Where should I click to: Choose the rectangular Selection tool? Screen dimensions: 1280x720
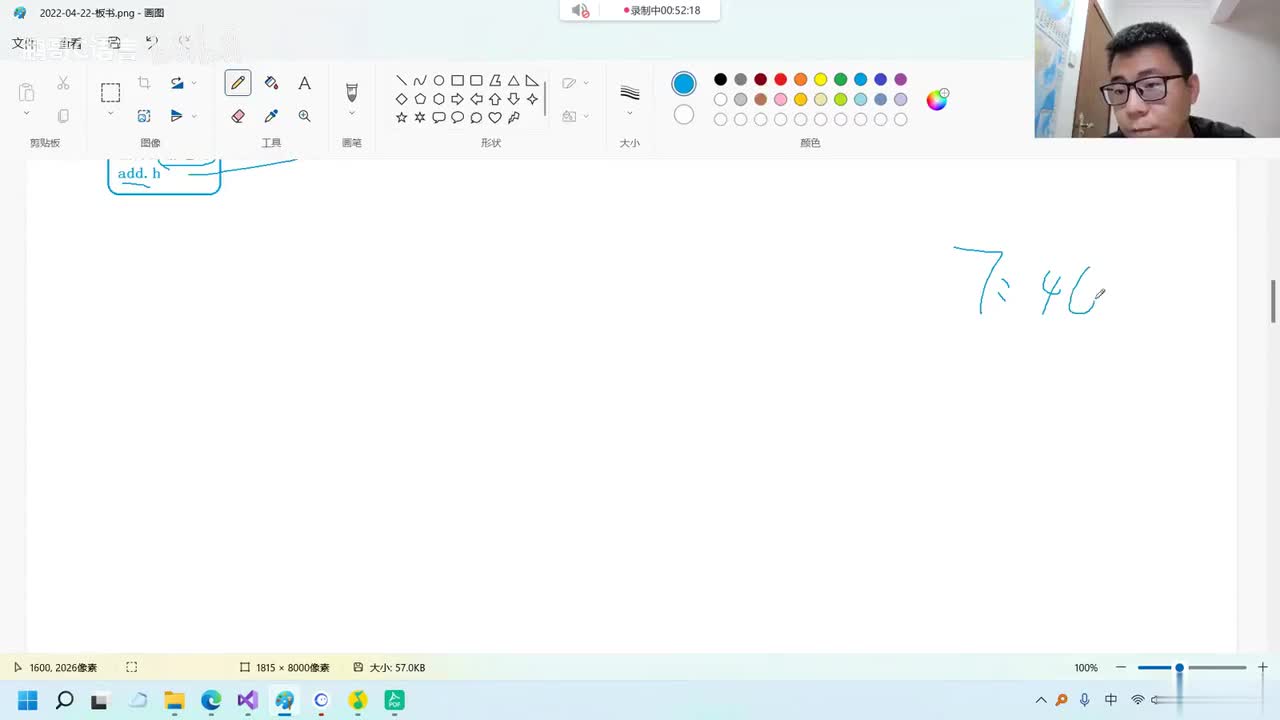(x=110, y=92)
